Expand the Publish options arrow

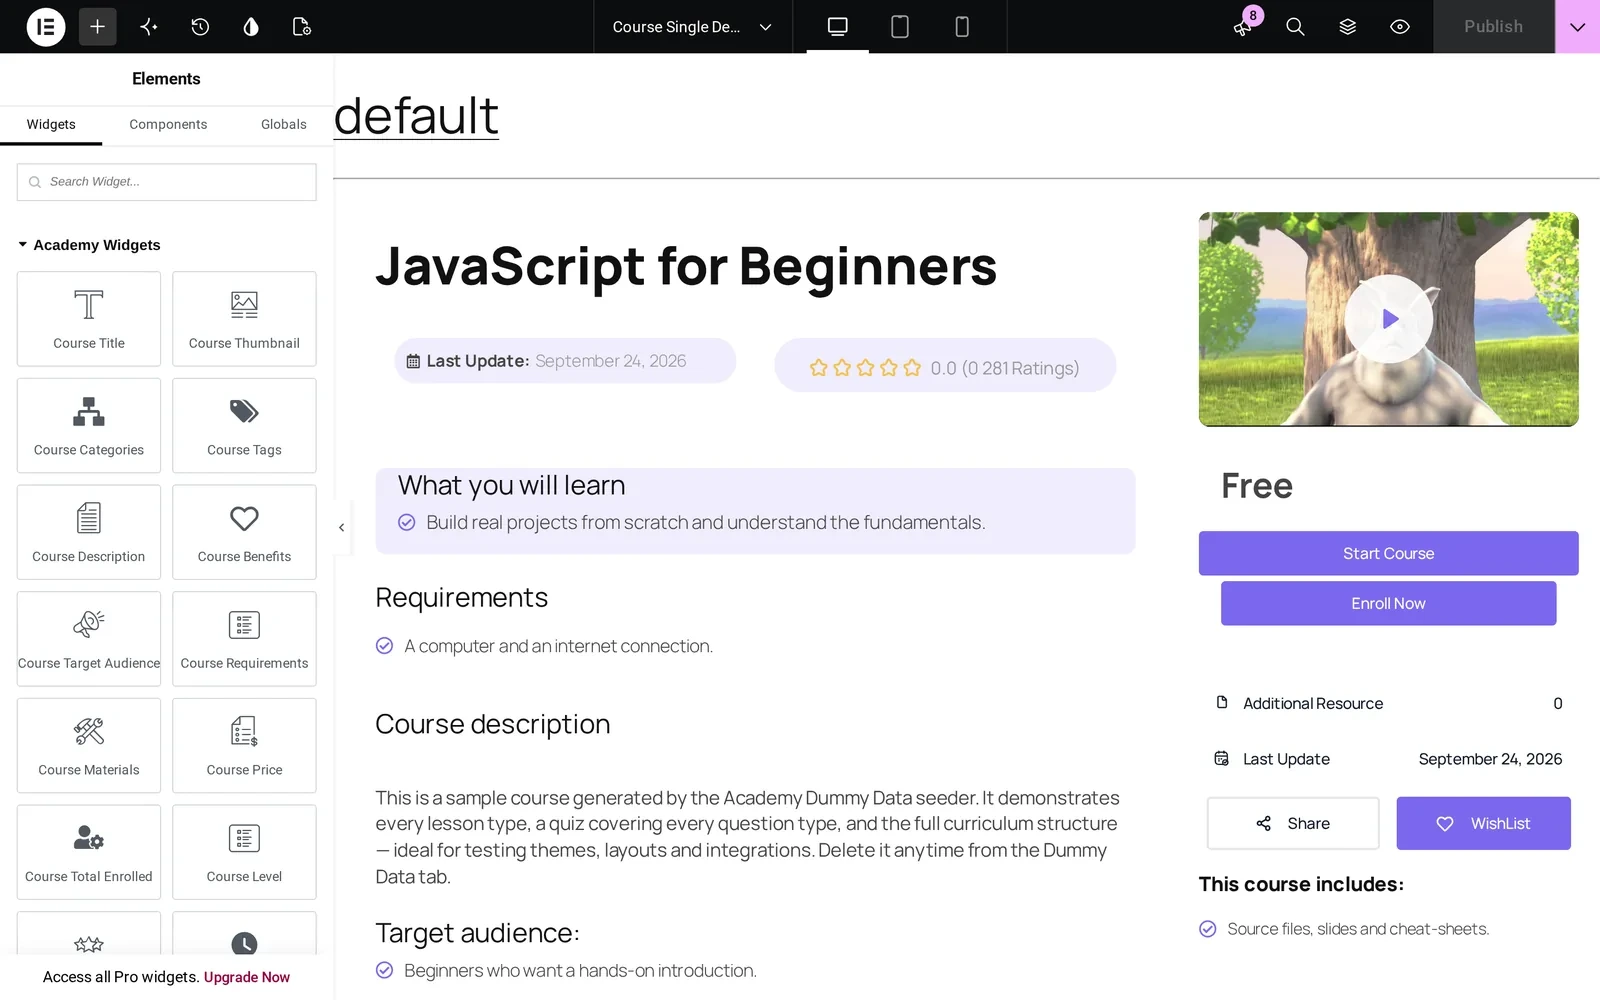(x=1577, y=27)
